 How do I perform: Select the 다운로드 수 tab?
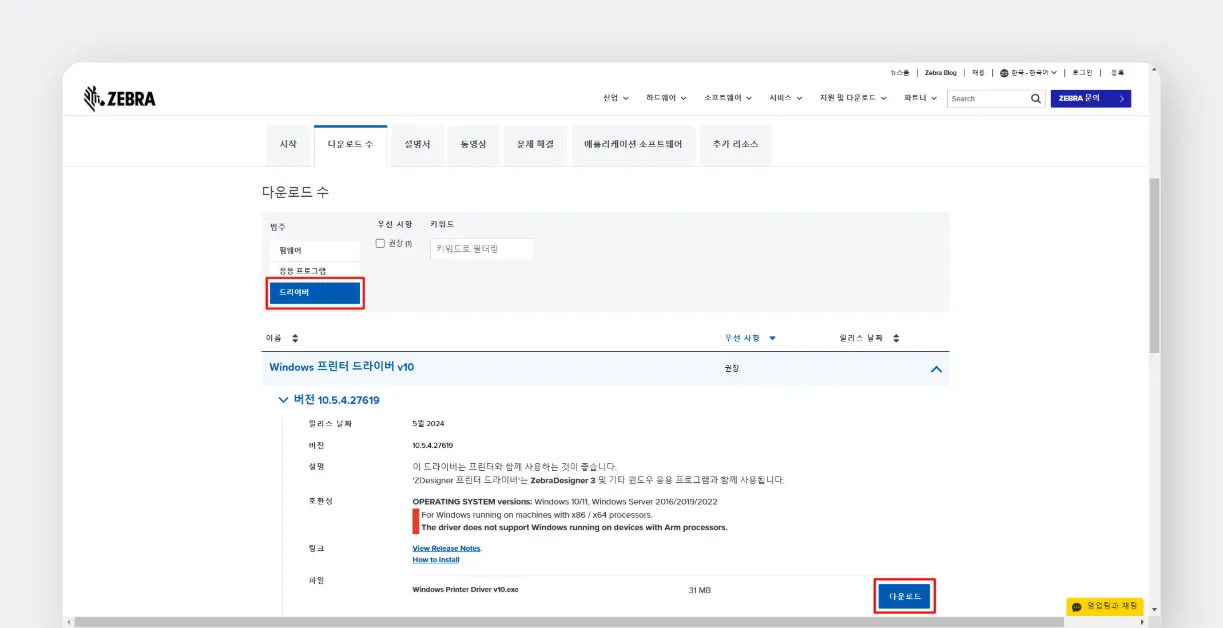[350, 145]
